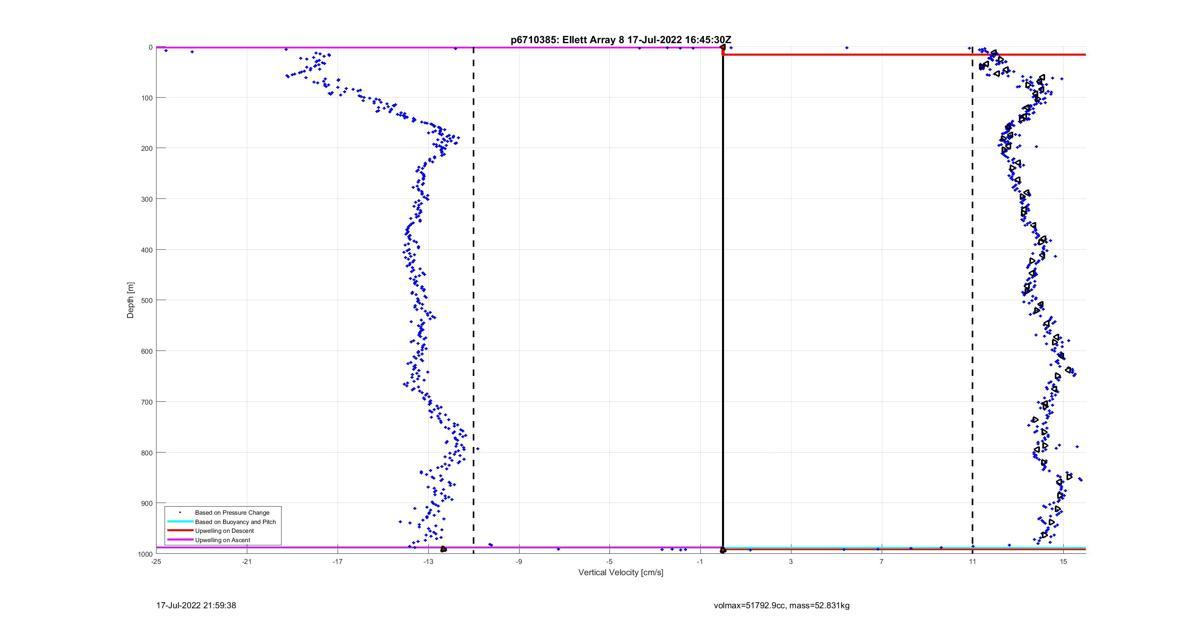The height and width of the screenshot is (622, 1200).
Task: Click x-axis tick label '-25'
Action: tap(156, 562)
